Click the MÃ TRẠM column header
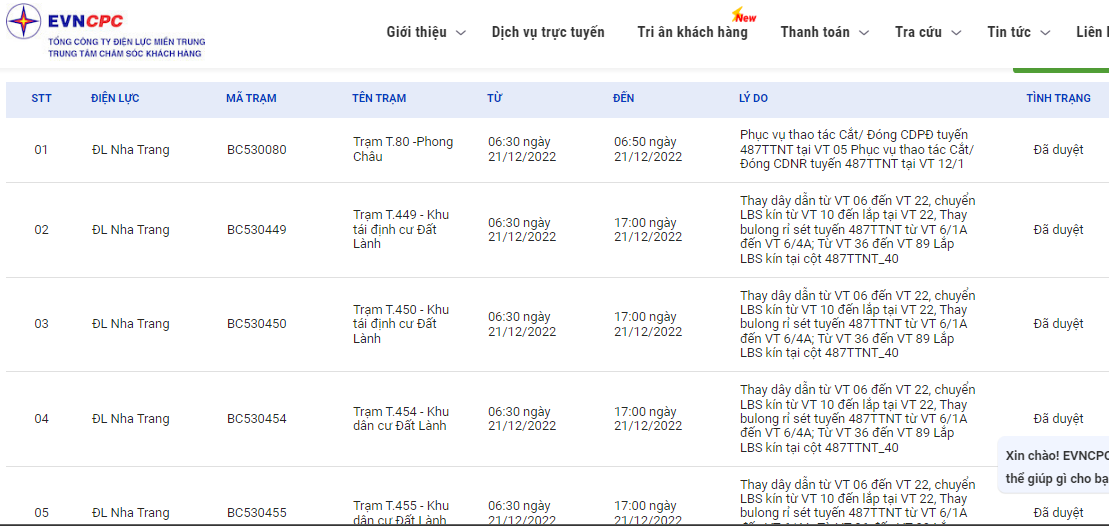The width and height of the screenshot is (1109, 526). click(251, 98)
